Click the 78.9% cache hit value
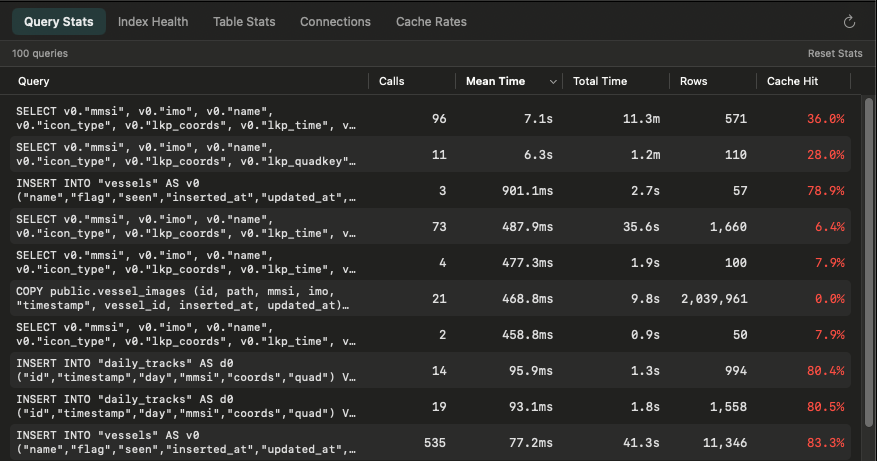 [x=826, y=191]
